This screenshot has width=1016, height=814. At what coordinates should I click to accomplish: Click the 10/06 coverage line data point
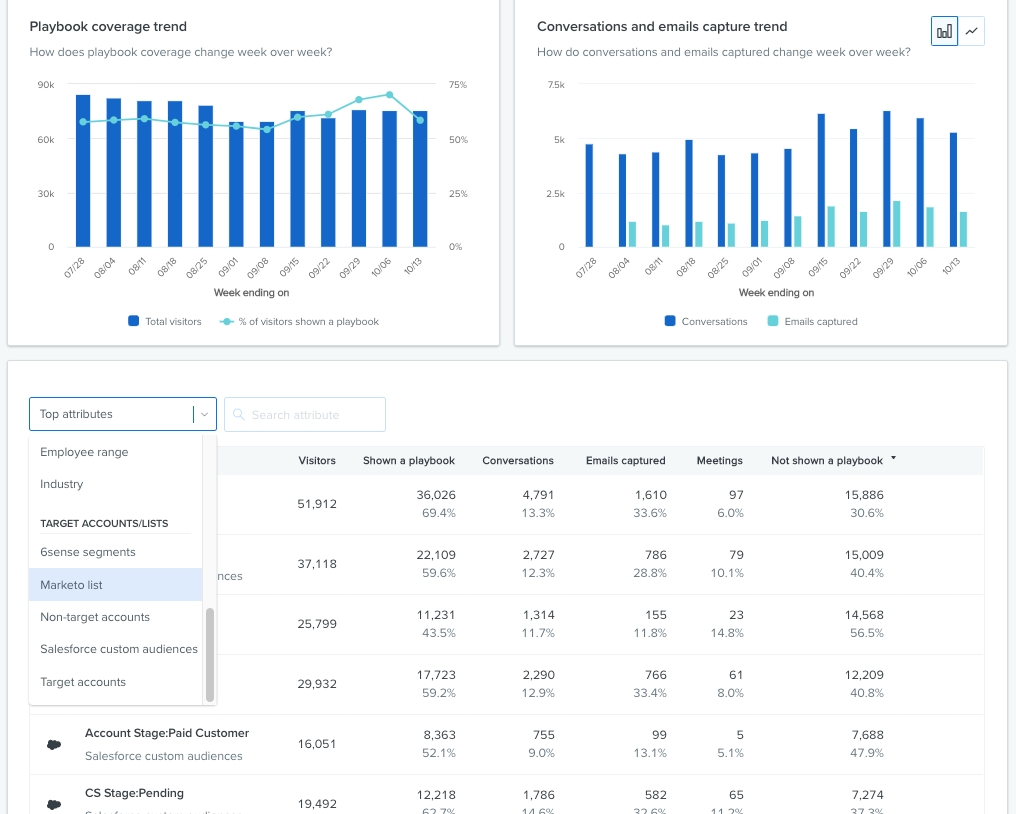pos(389,95)
